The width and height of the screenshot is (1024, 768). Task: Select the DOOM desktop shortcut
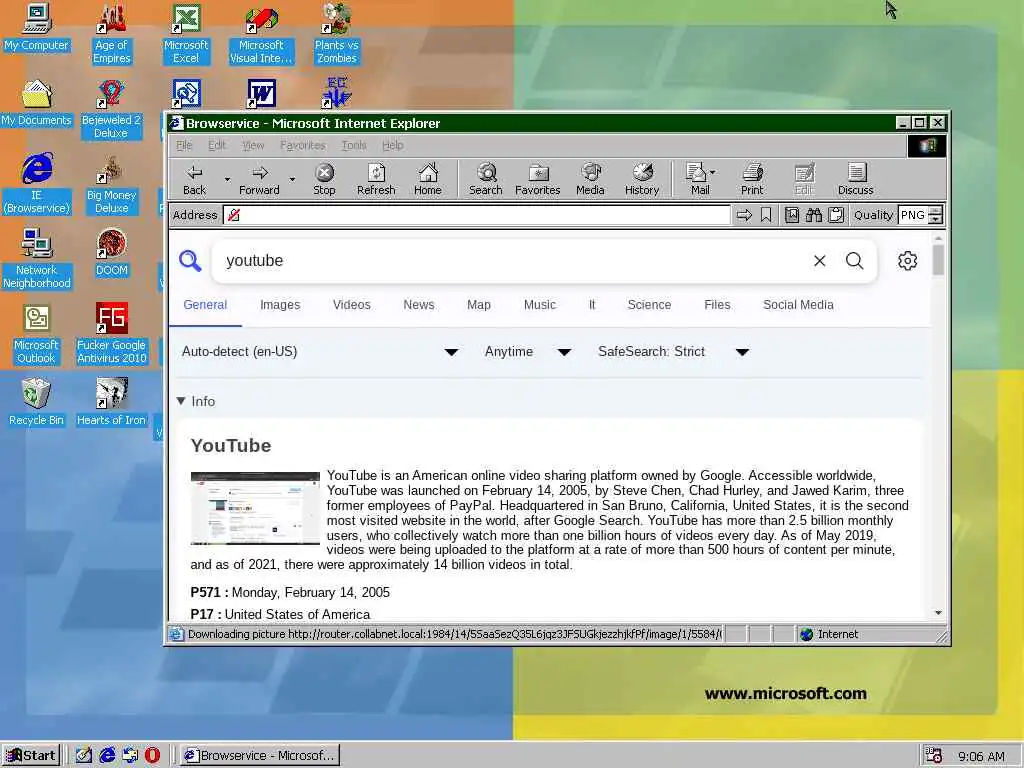pos(112,253)
